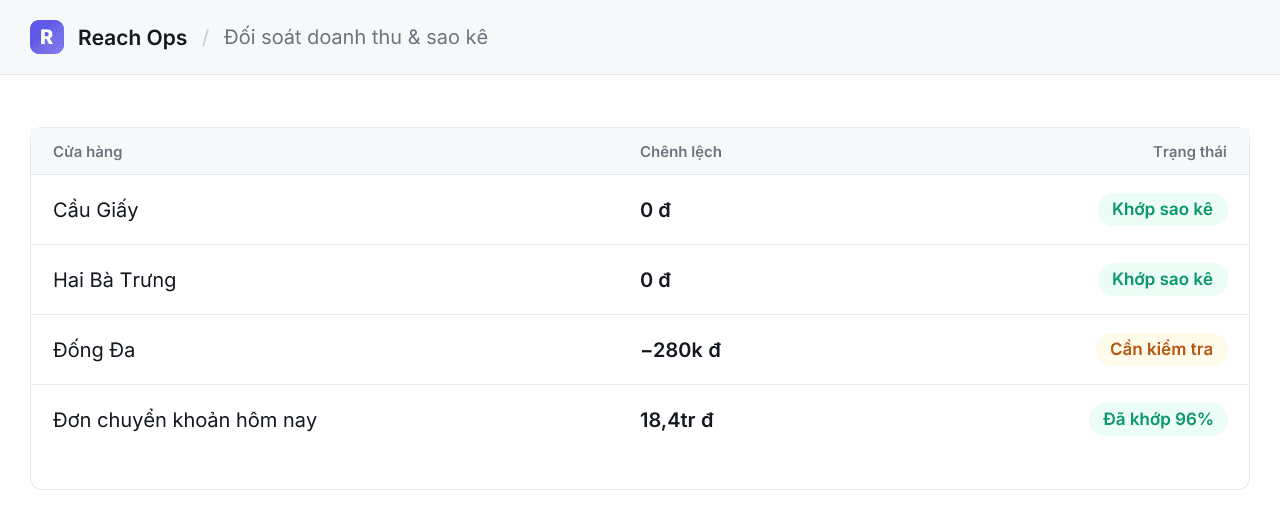Open the Cầu Giấy store row
The image size is (1280, 520).
click(640, 210)
